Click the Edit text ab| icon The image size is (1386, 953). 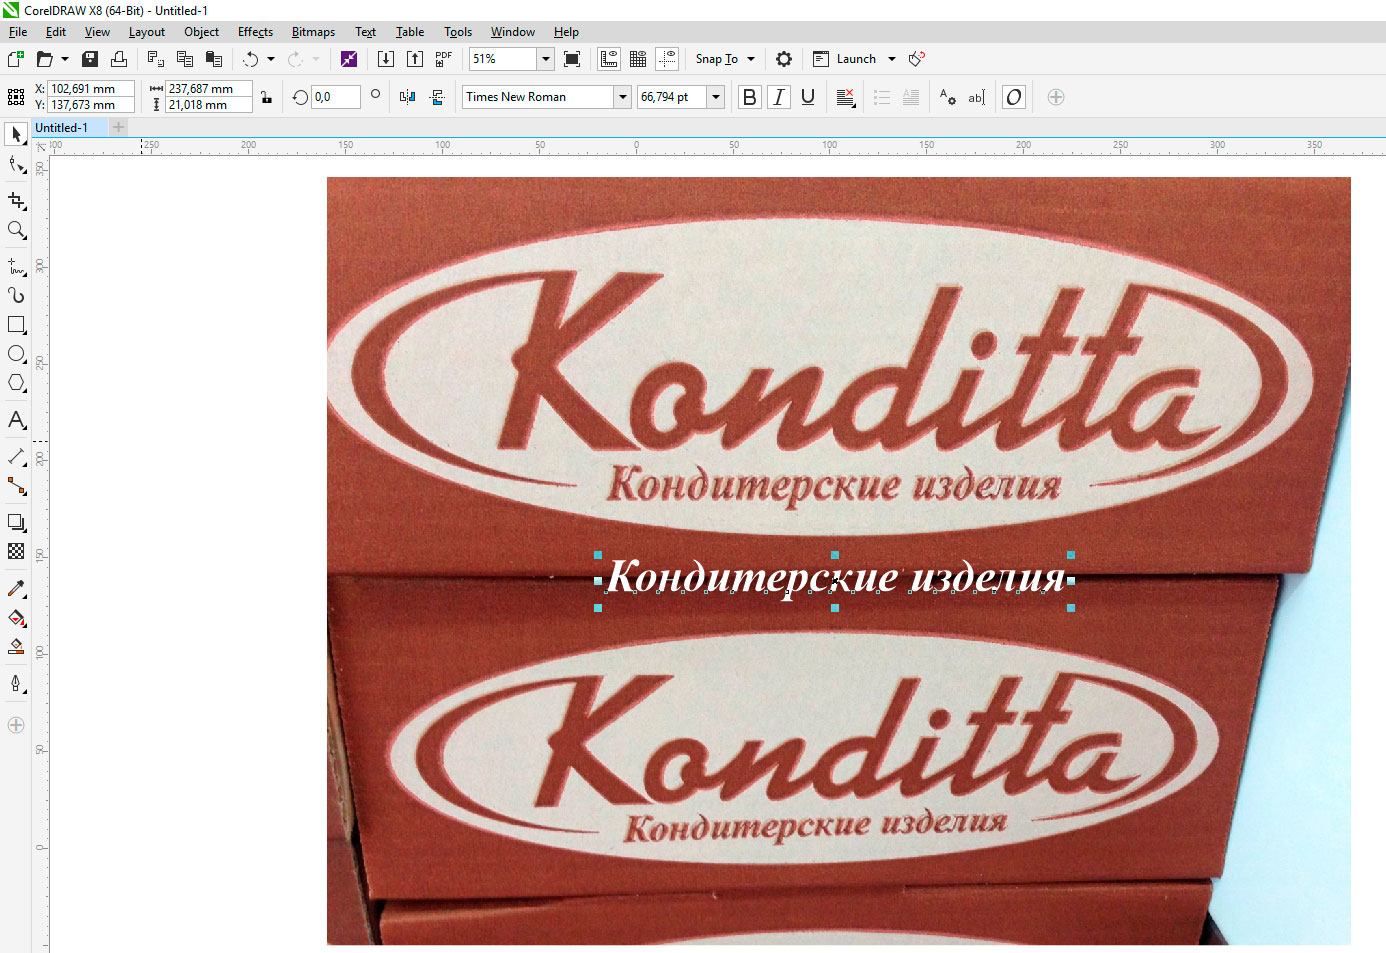(x=977, y=97)
